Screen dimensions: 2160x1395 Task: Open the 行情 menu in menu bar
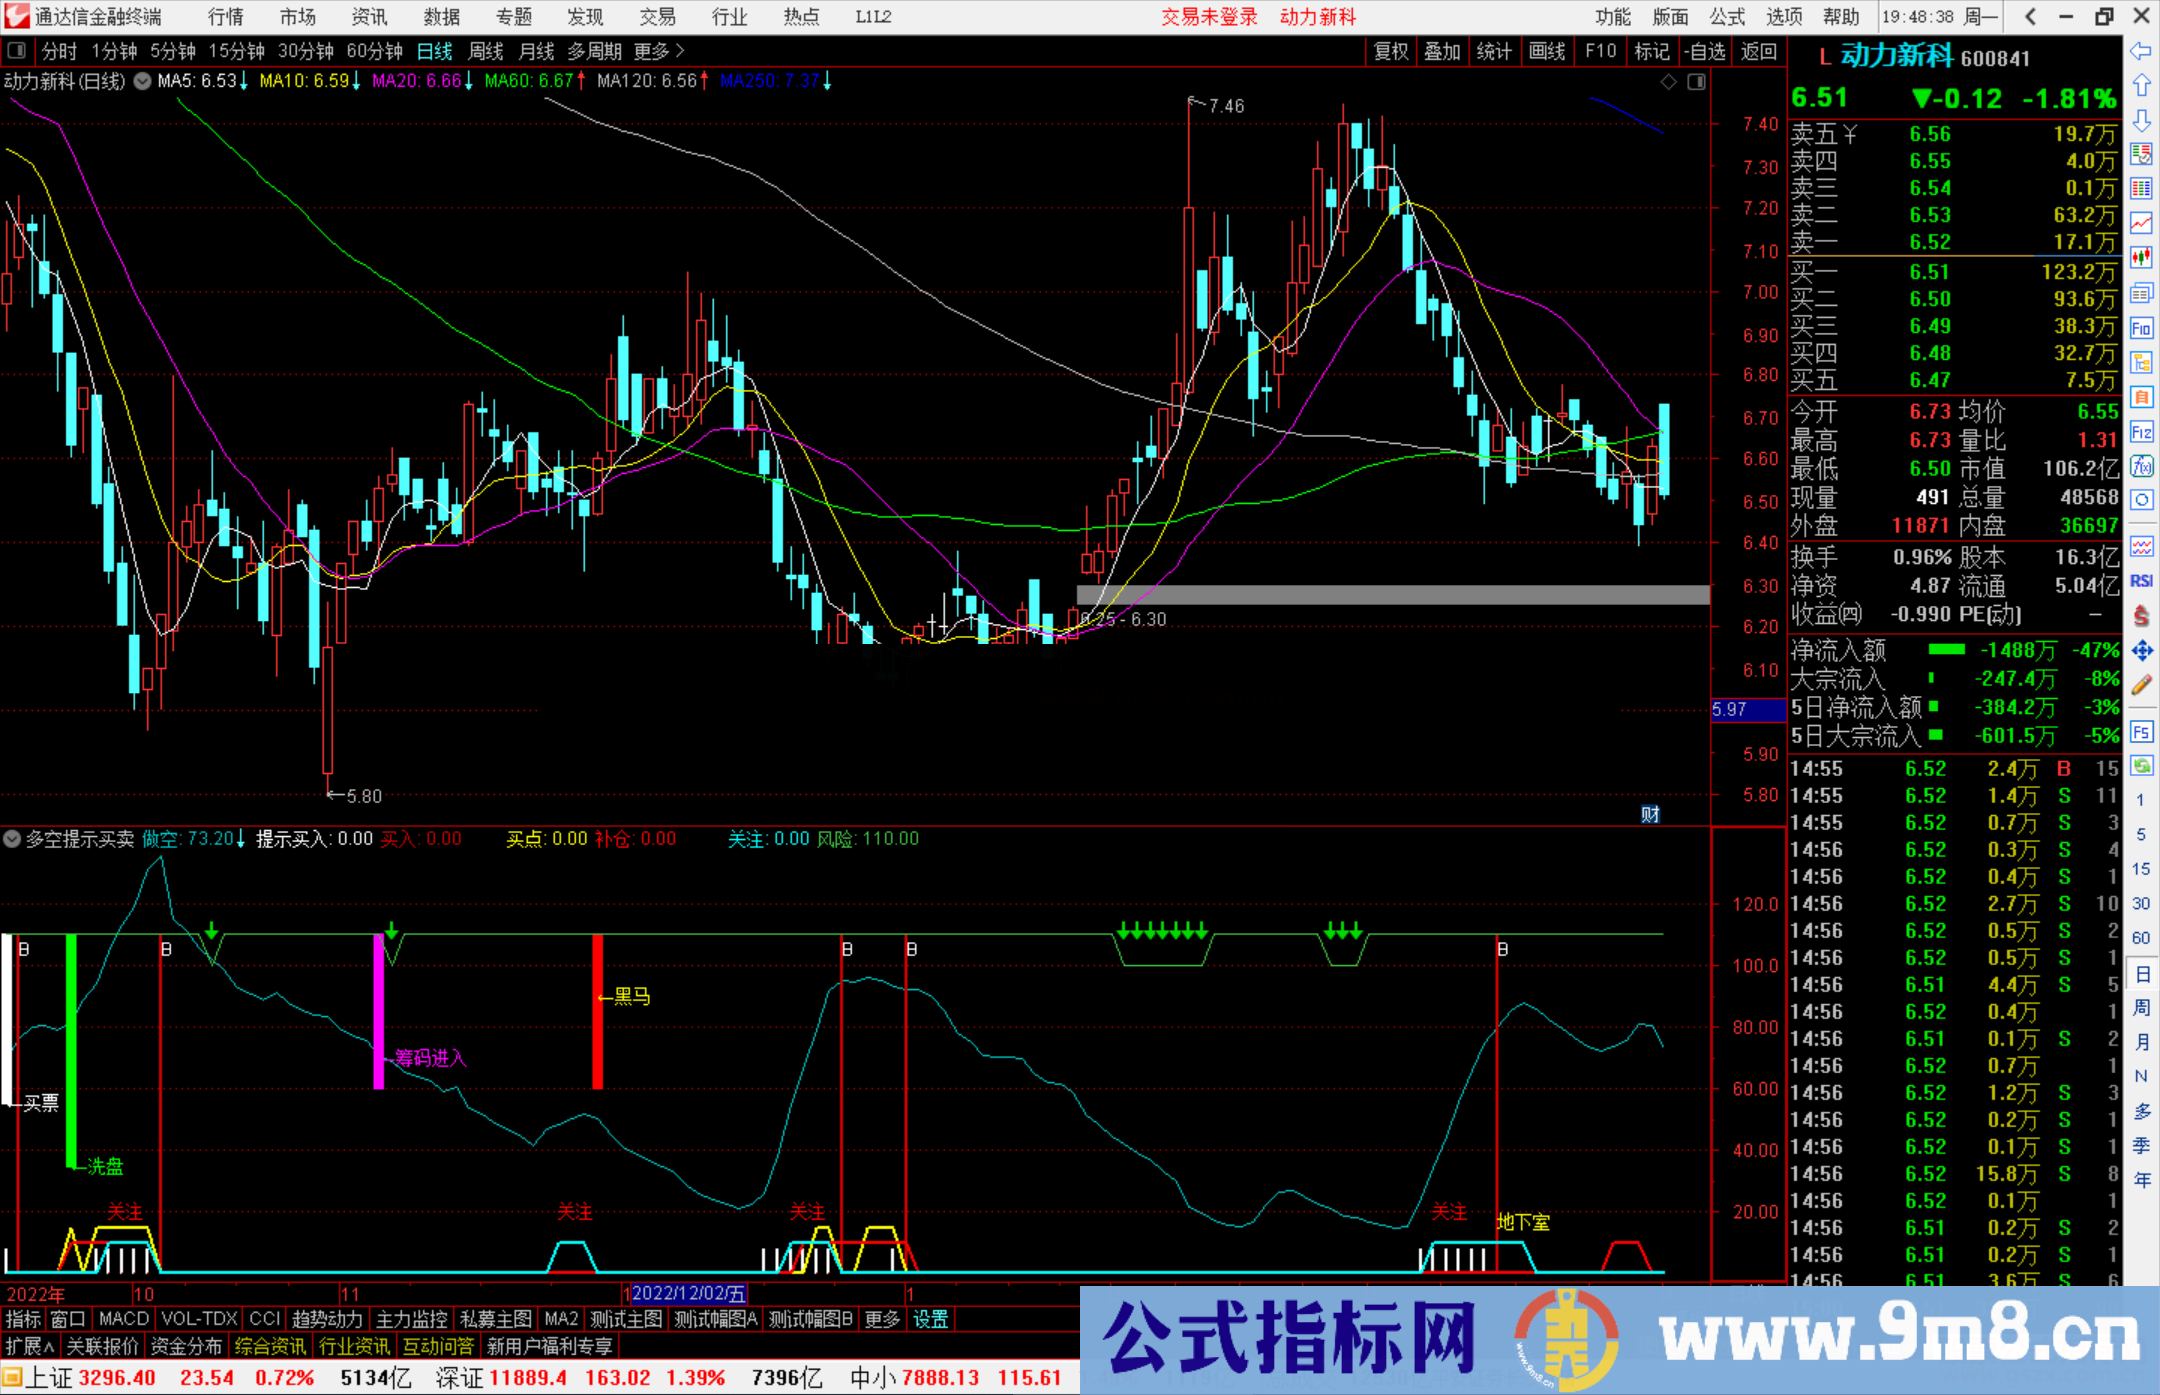coord(225,16)
